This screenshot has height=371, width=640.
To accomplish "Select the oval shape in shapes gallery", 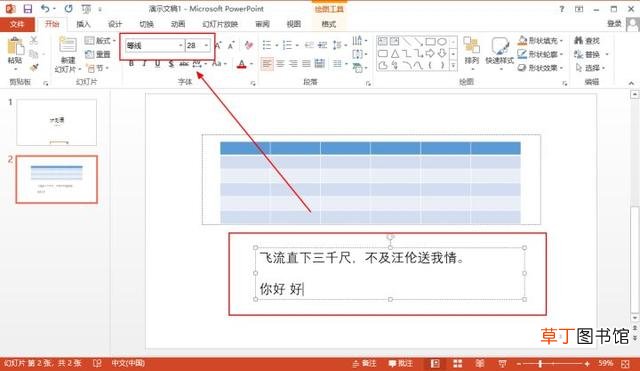I will [442, 42].
